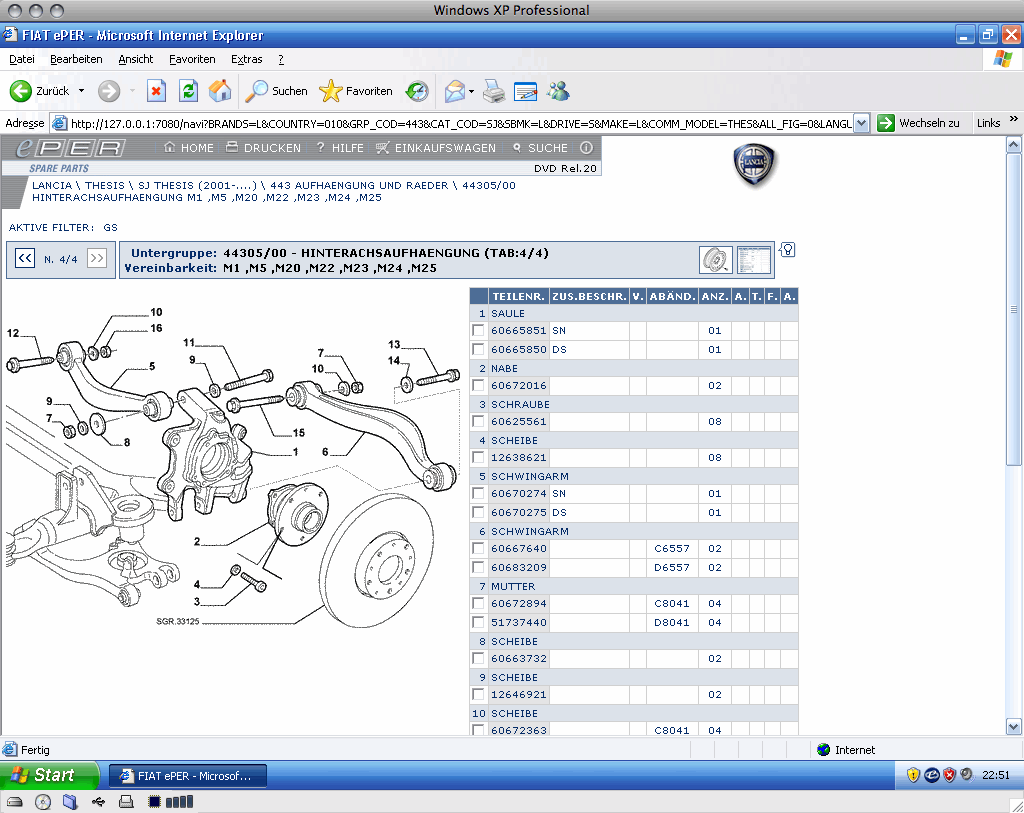The height and width of the screenshot is (813, 1024).
Task: Click the DRUCKEN link
Action: [263, 148]
